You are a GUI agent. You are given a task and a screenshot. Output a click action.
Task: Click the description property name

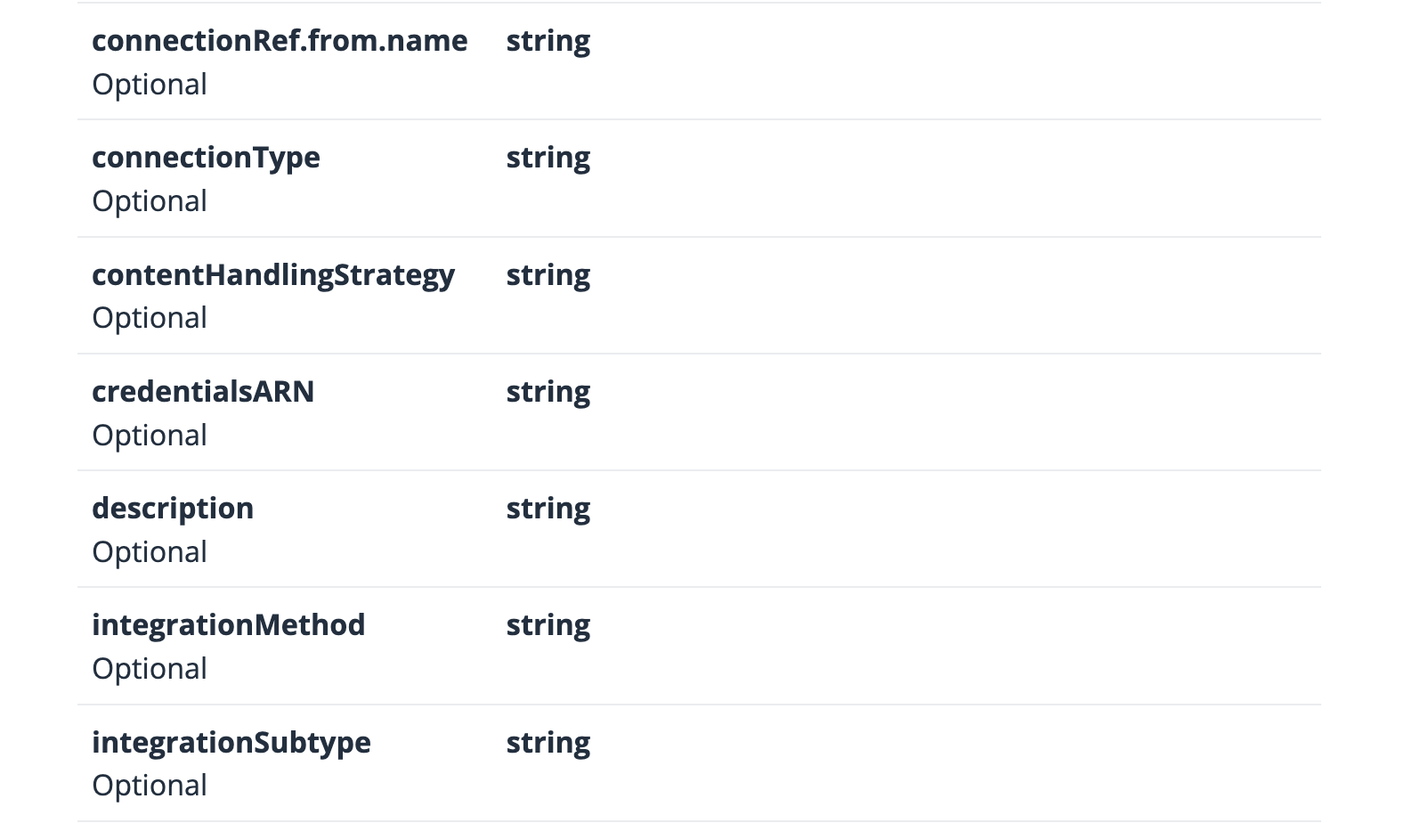pyautogui.click(x=173, y=509)
